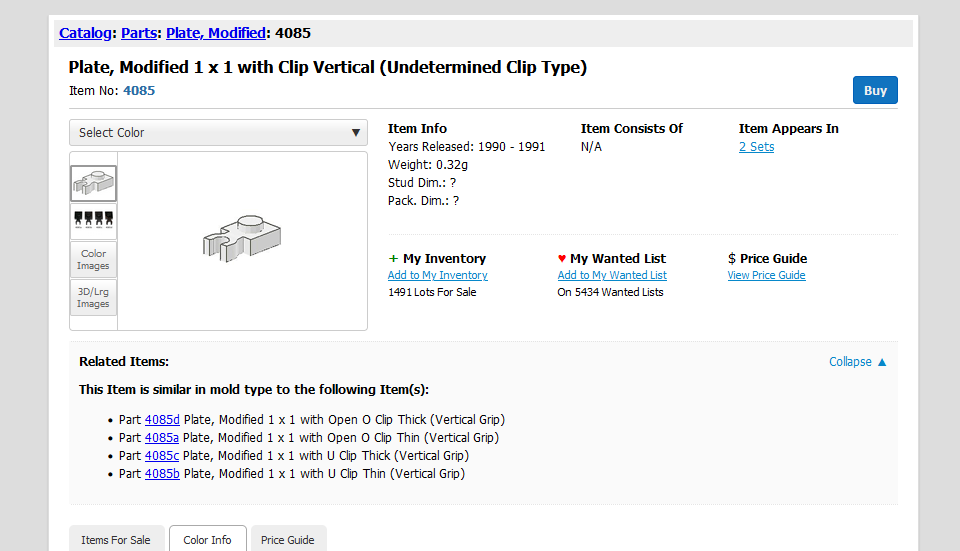Click the single clip plate thumbnail
Viewport: 960px width, 551px height.
click(x=93, y=183)
